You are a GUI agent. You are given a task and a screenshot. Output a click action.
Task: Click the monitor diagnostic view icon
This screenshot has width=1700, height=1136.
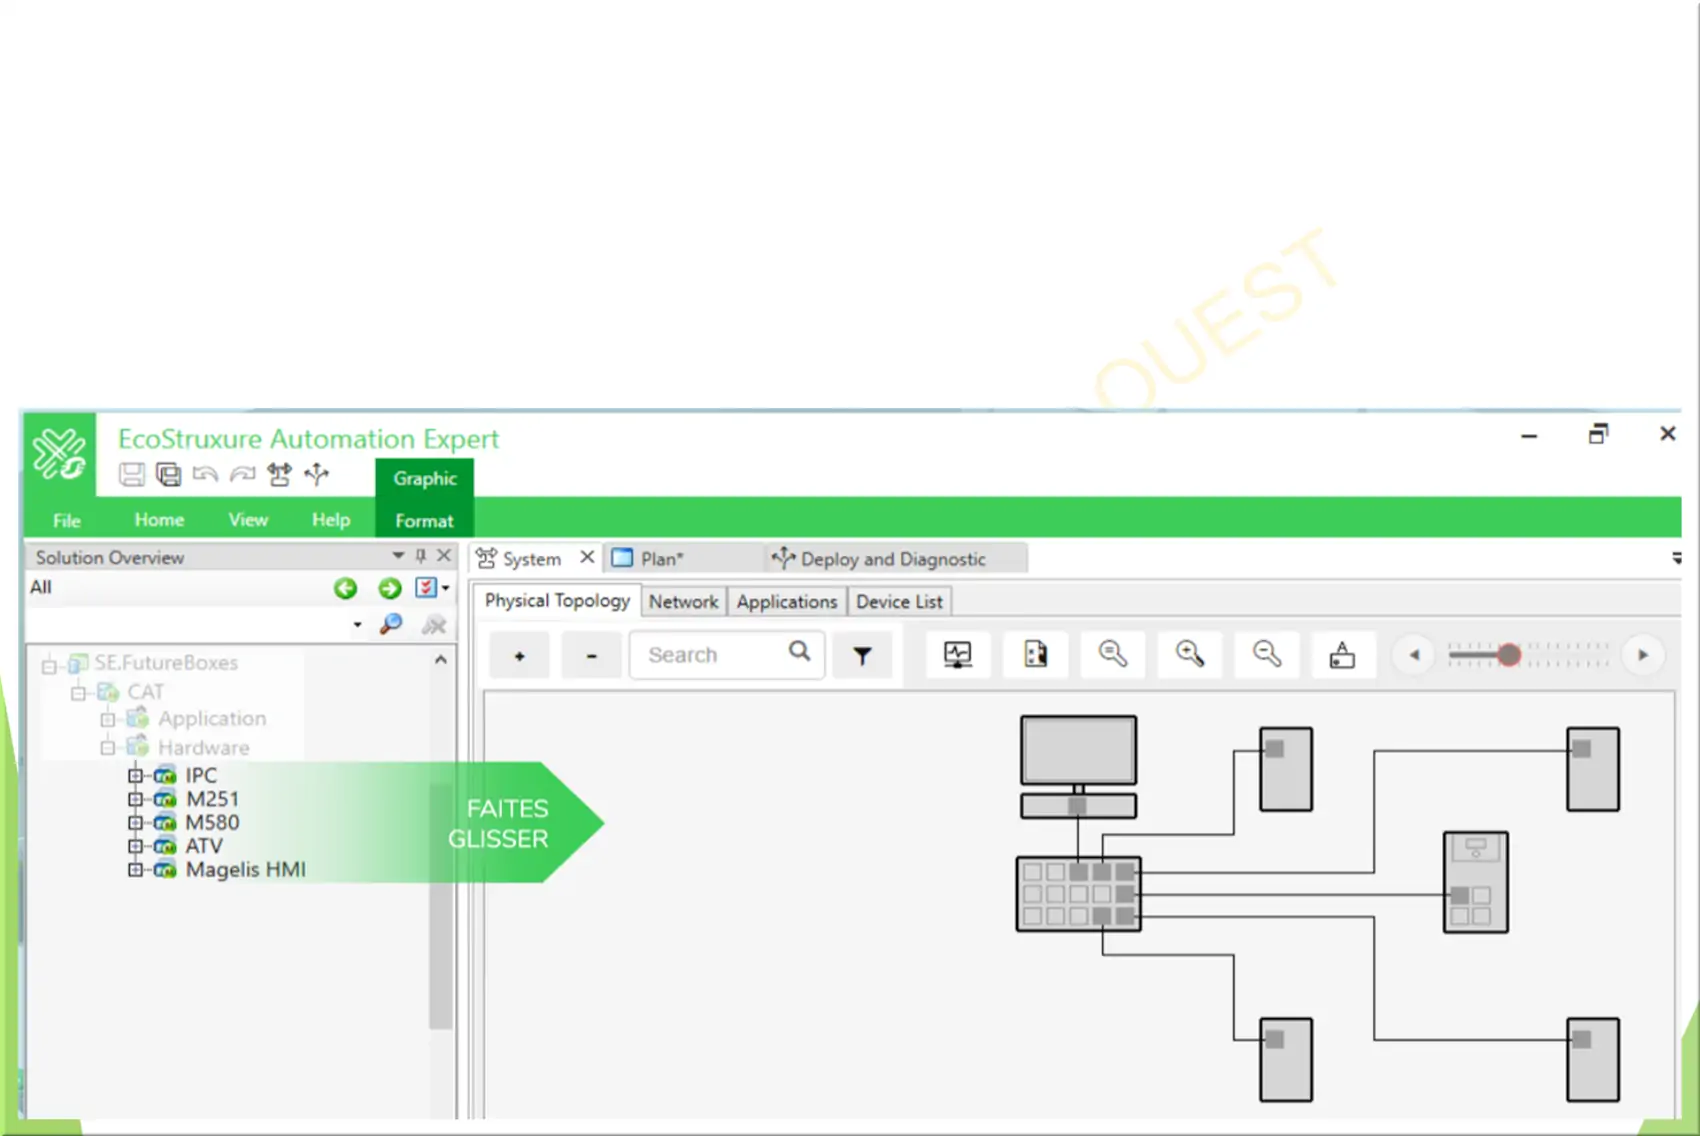click(x=957, y=655)
